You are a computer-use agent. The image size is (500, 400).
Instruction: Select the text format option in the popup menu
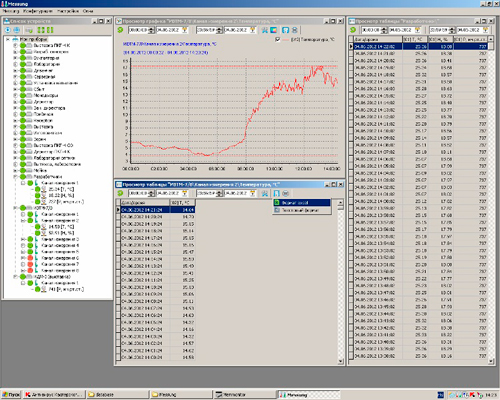(302, 210)
